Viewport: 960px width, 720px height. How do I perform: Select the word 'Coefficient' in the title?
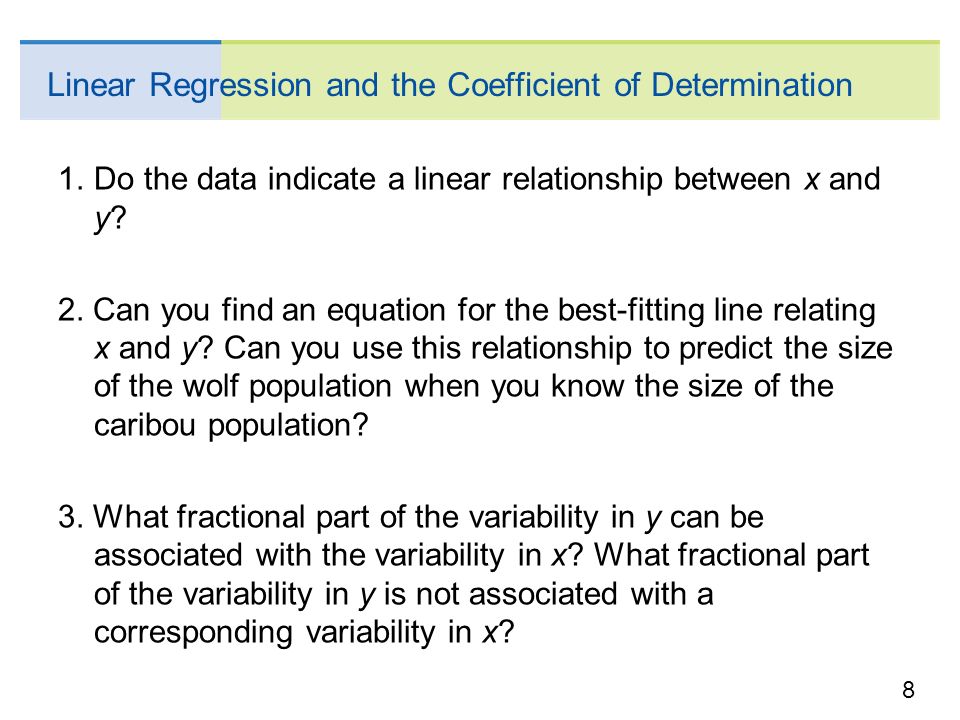point(523,84)
